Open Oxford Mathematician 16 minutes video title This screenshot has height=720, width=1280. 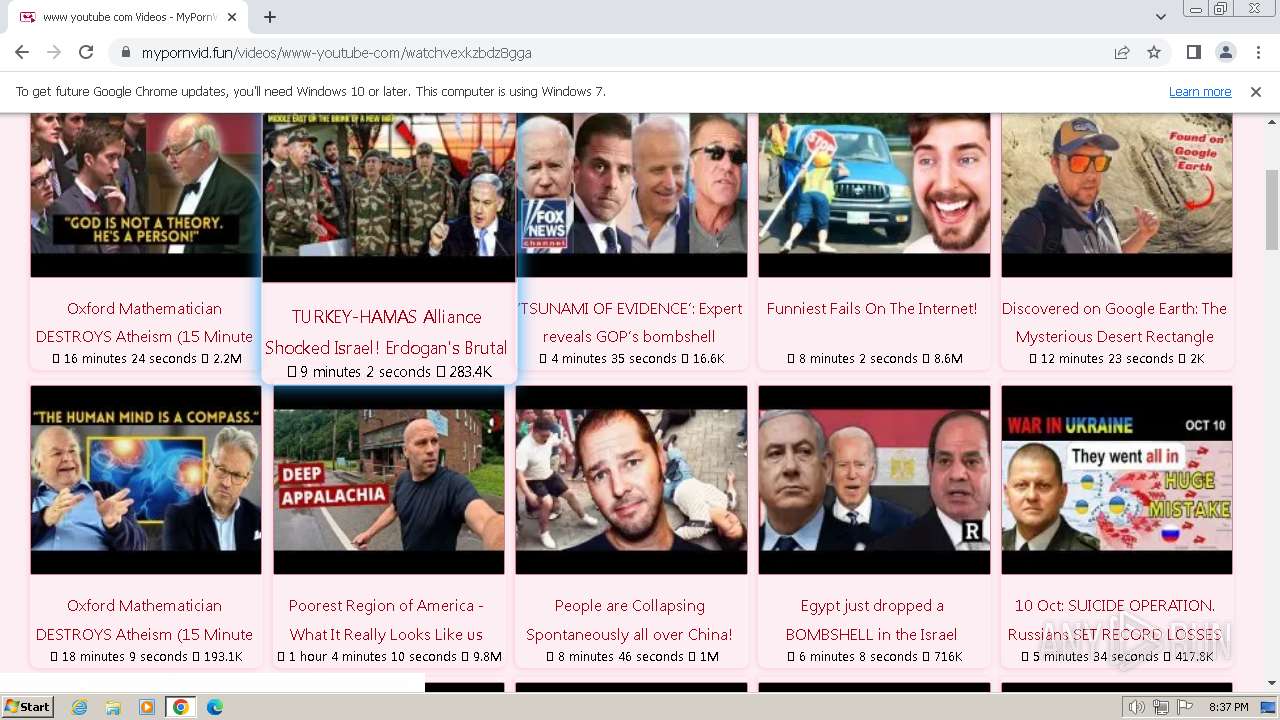click(145, 322)
